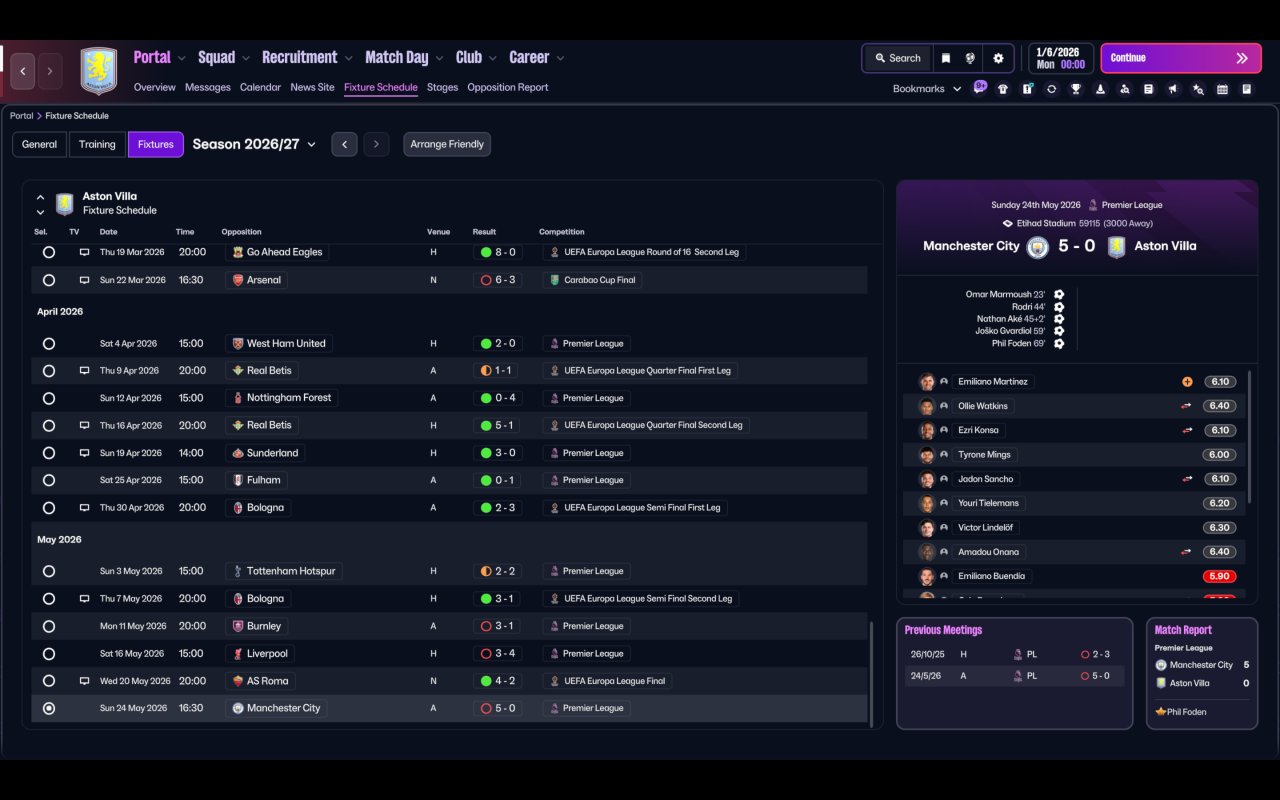
Task: Open the world globe icon beside Search
Action: point(970,58)
